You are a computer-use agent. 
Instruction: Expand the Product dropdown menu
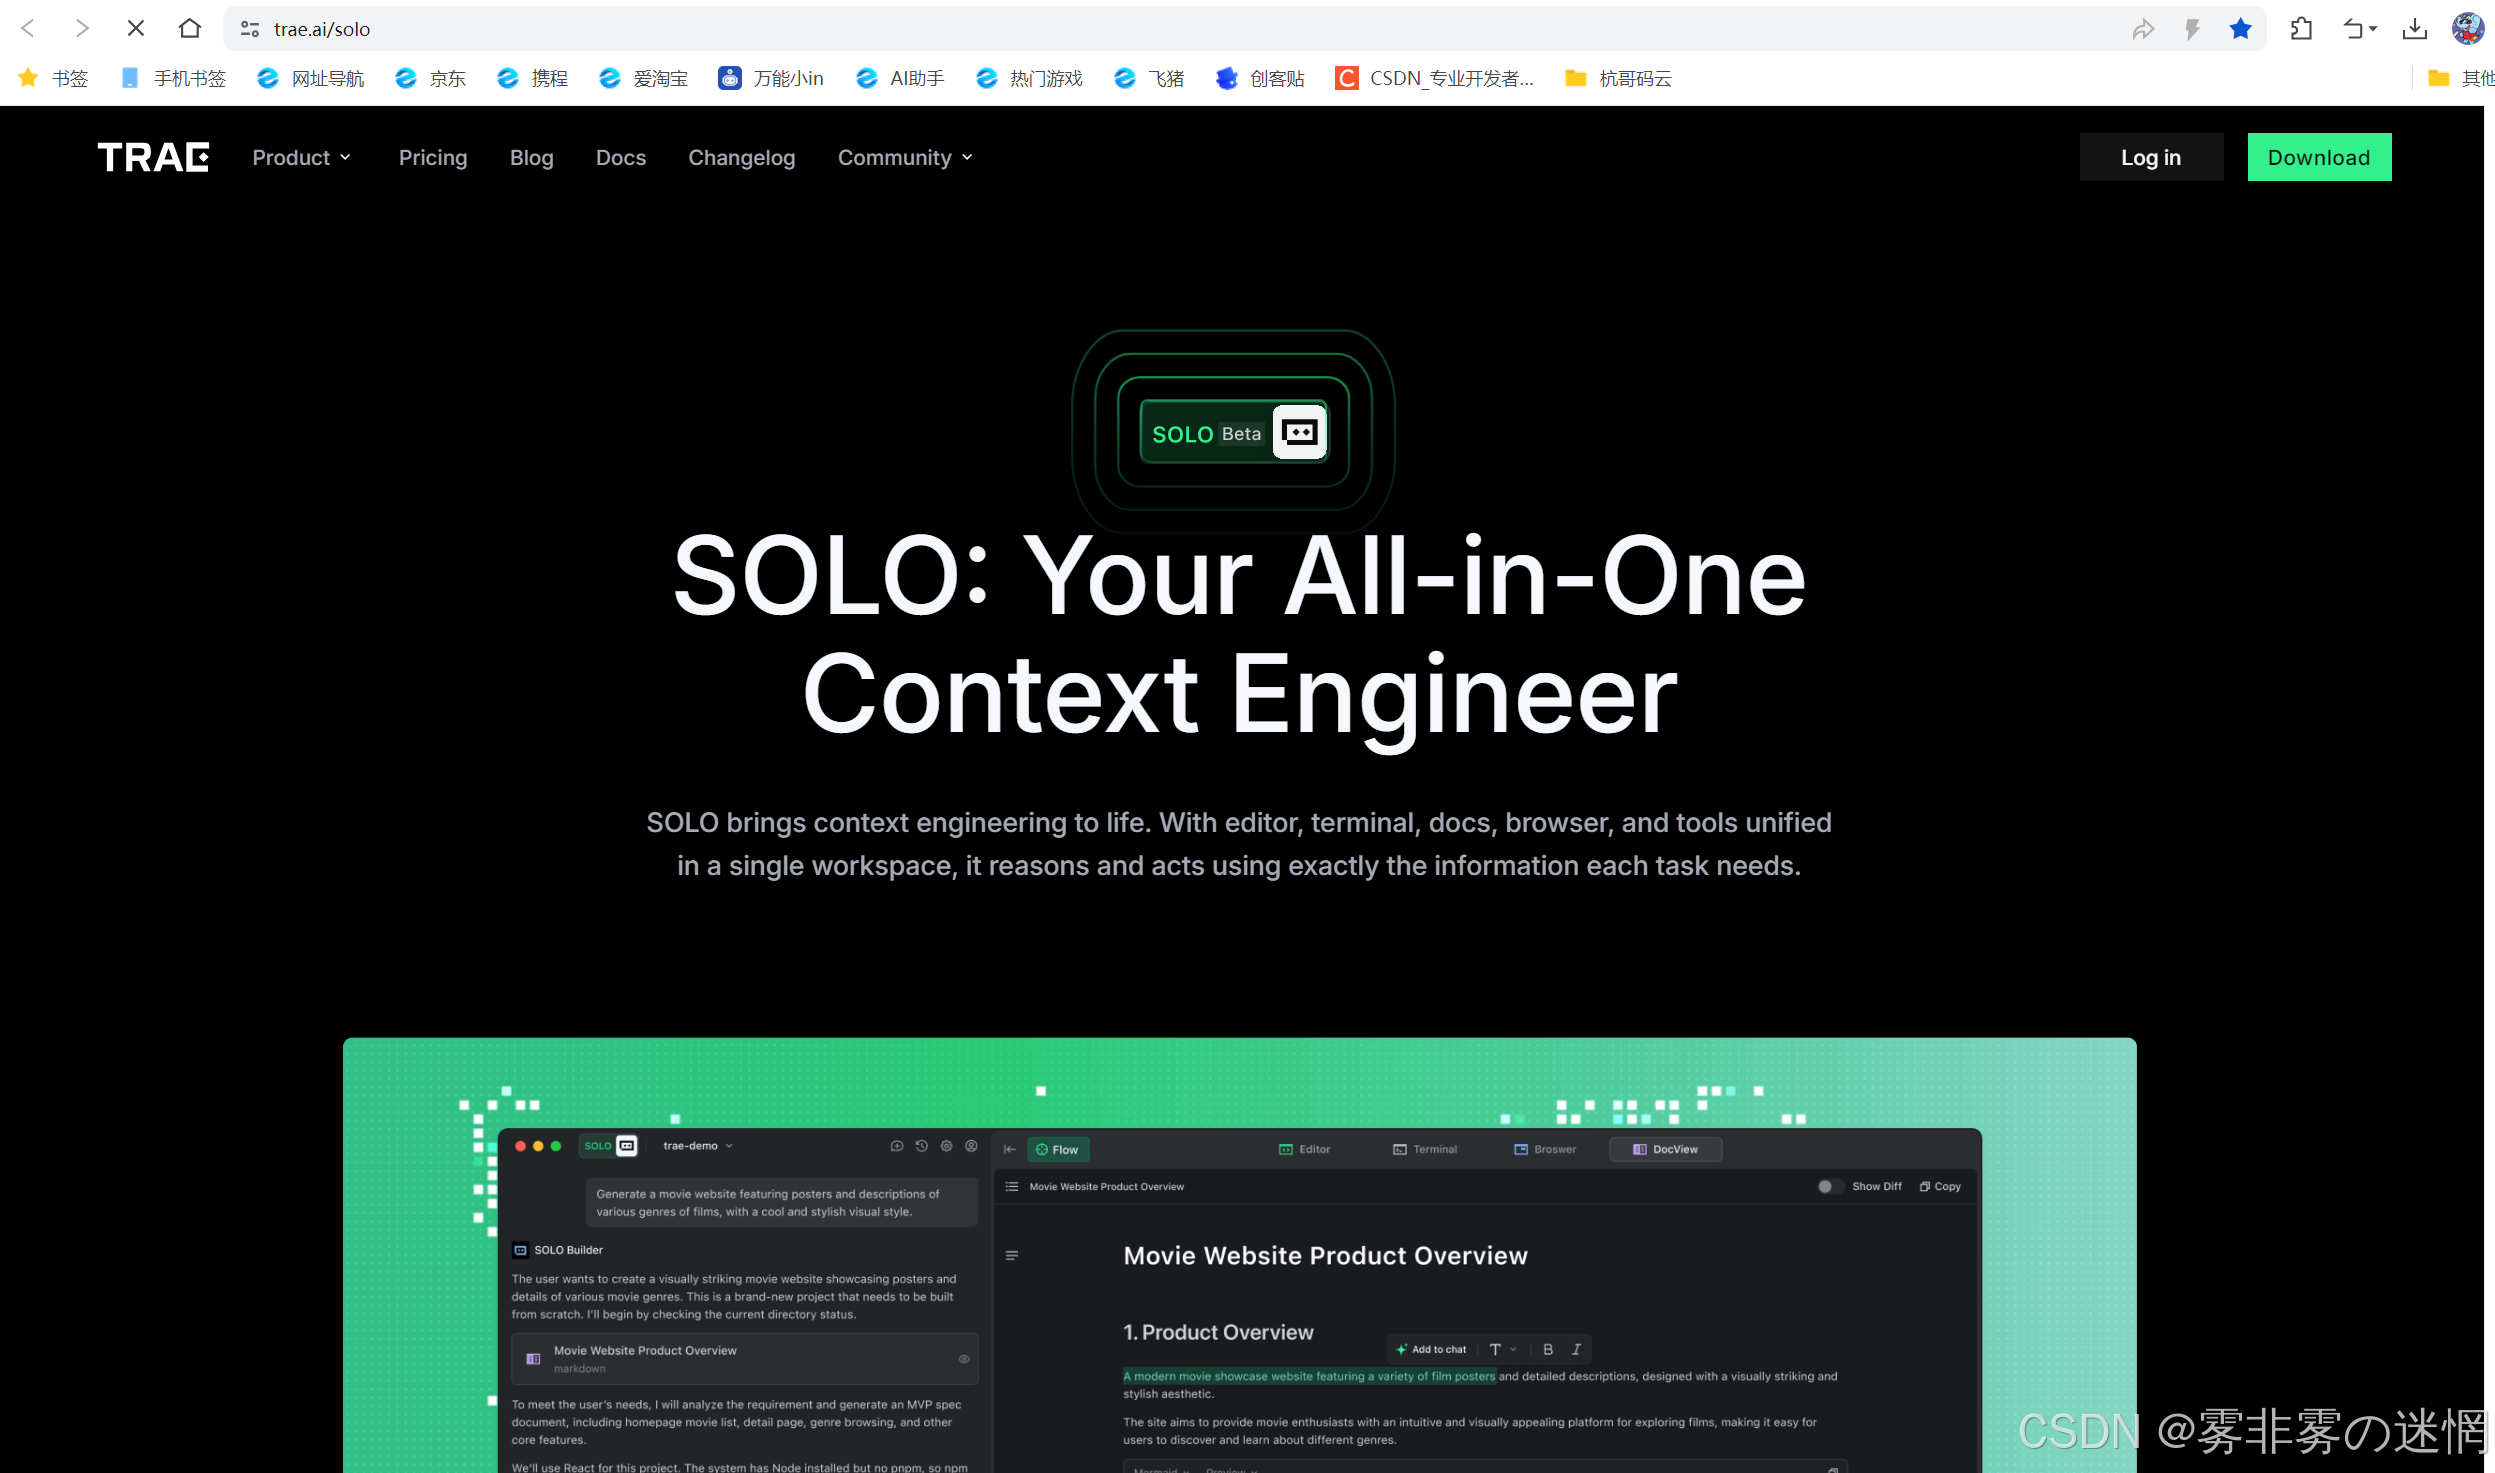(301, 157)
